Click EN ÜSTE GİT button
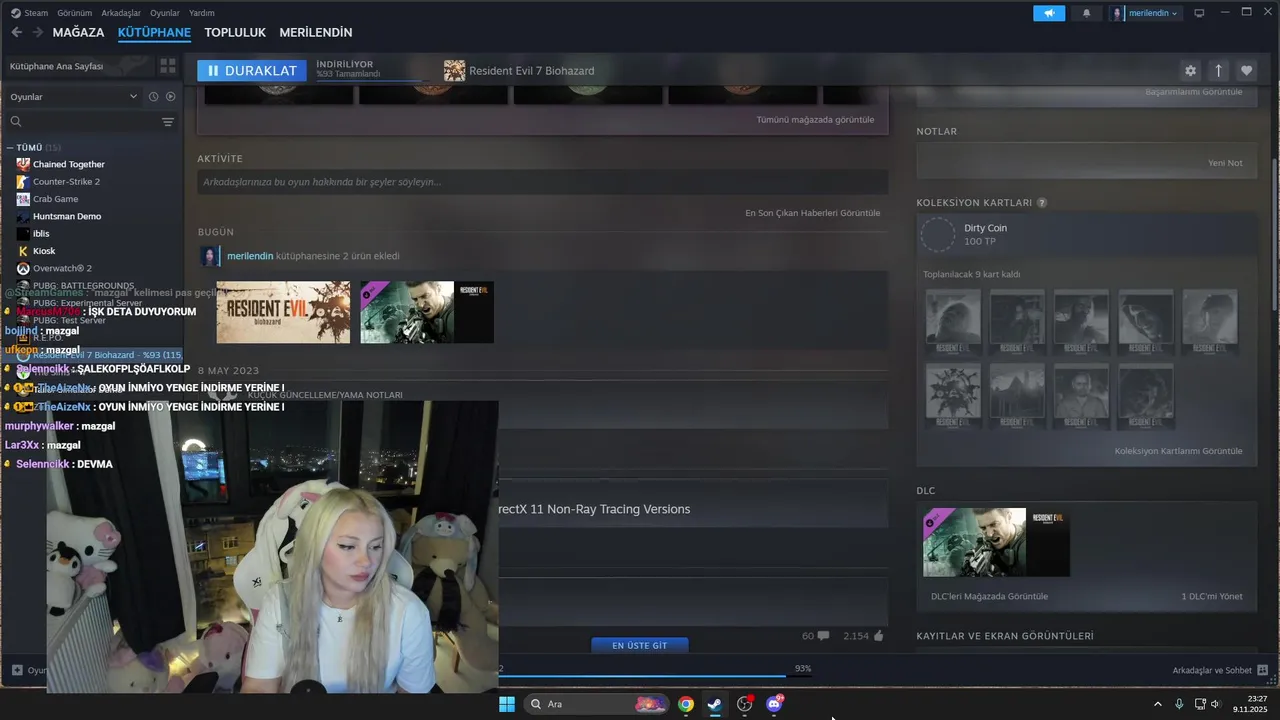The height and width of the screenshot is (720, 1280). (x=639, y=645)
